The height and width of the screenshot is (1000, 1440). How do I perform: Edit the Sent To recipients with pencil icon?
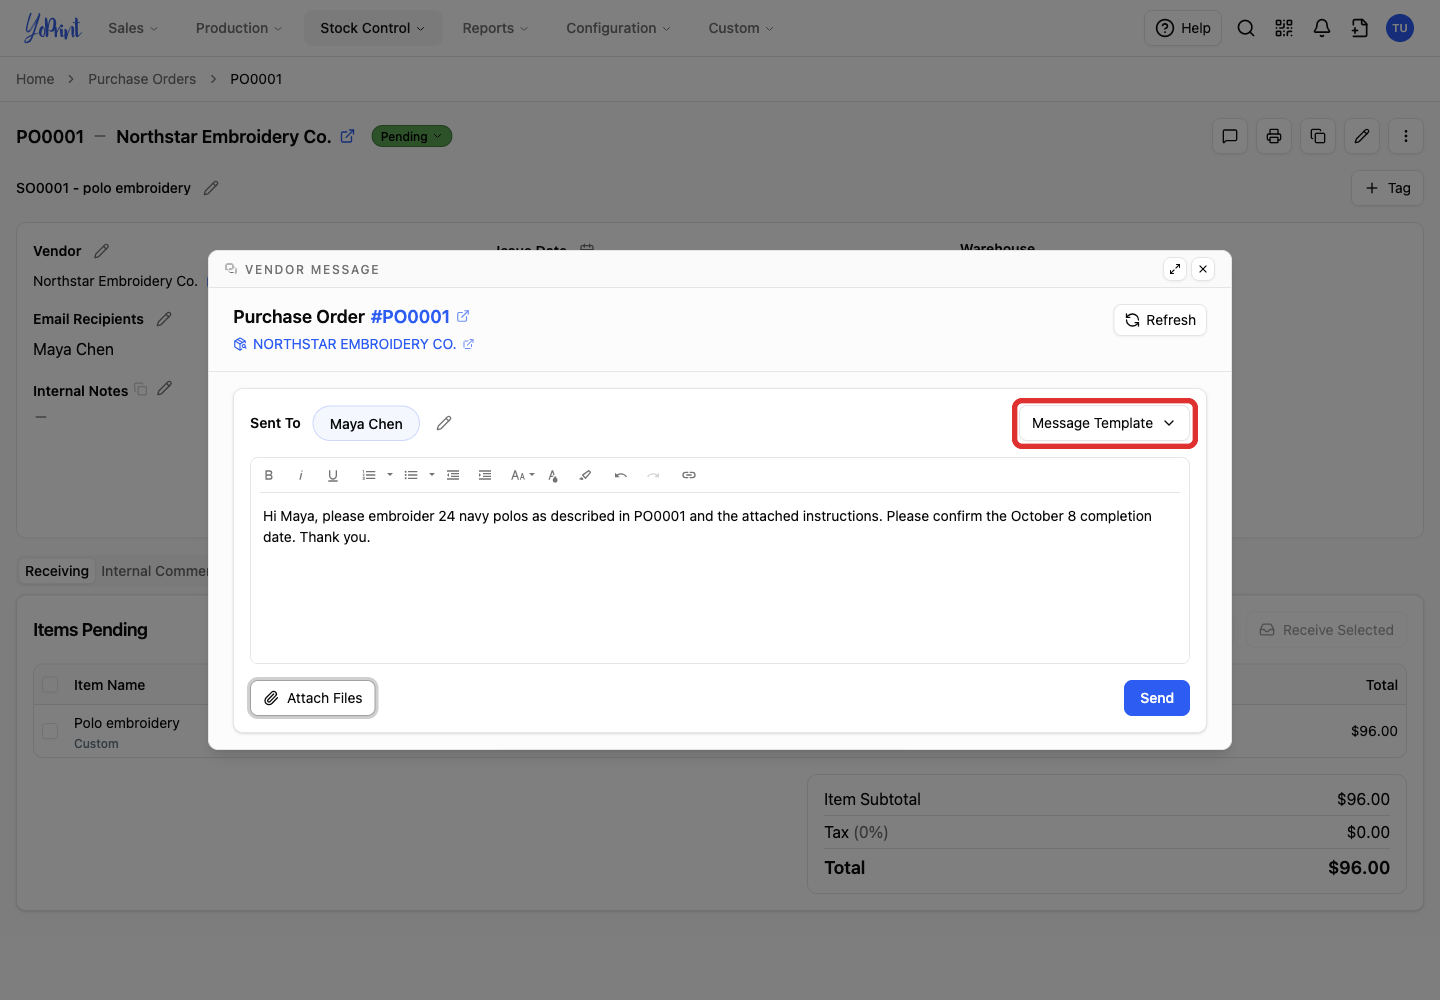pos(444,423)
